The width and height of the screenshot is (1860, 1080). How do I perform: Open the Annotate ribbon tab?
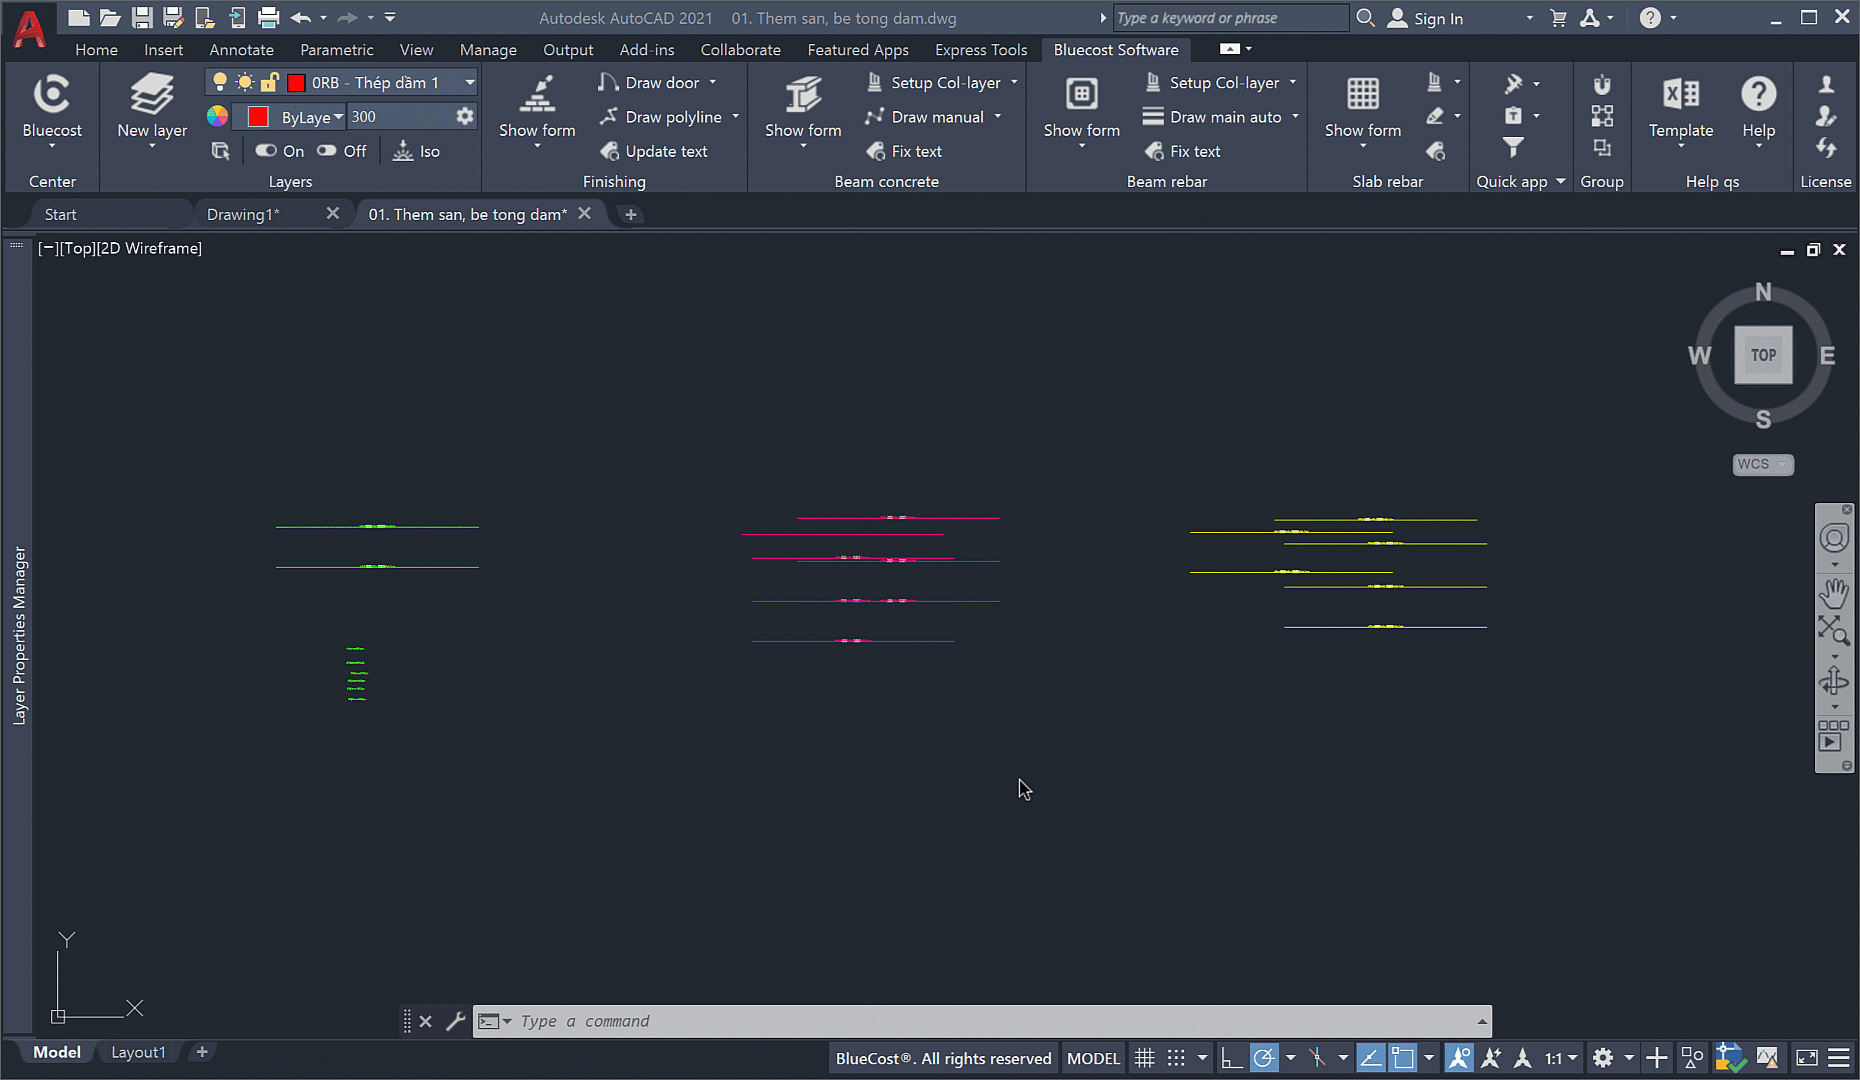241,50
